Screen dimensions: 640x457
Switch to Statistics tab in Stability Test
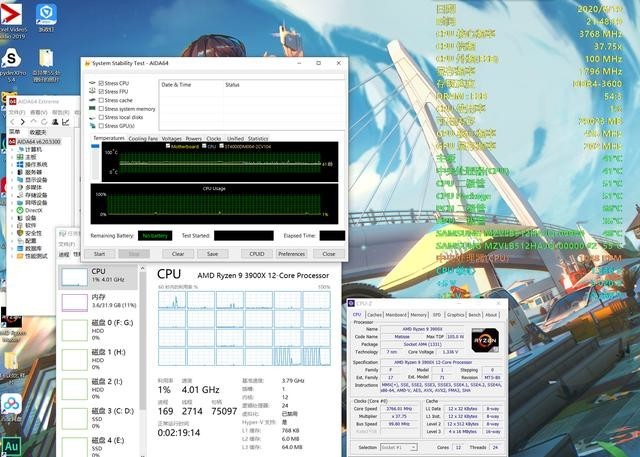258,139
